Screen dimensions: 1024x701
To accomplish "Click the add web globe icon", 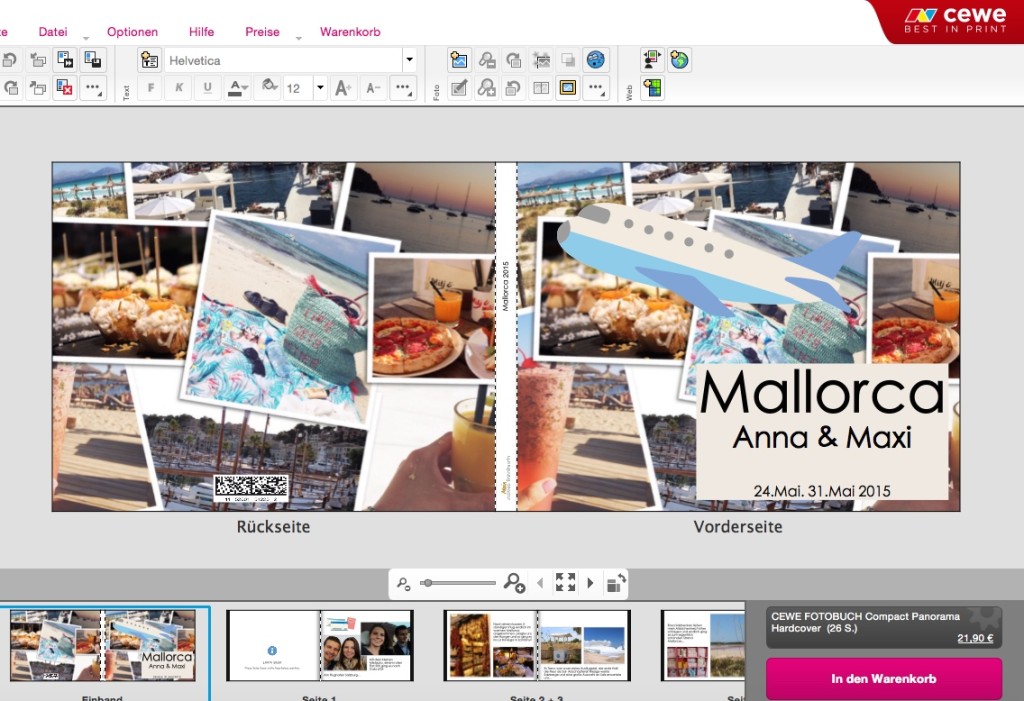I will coord(679,60).
